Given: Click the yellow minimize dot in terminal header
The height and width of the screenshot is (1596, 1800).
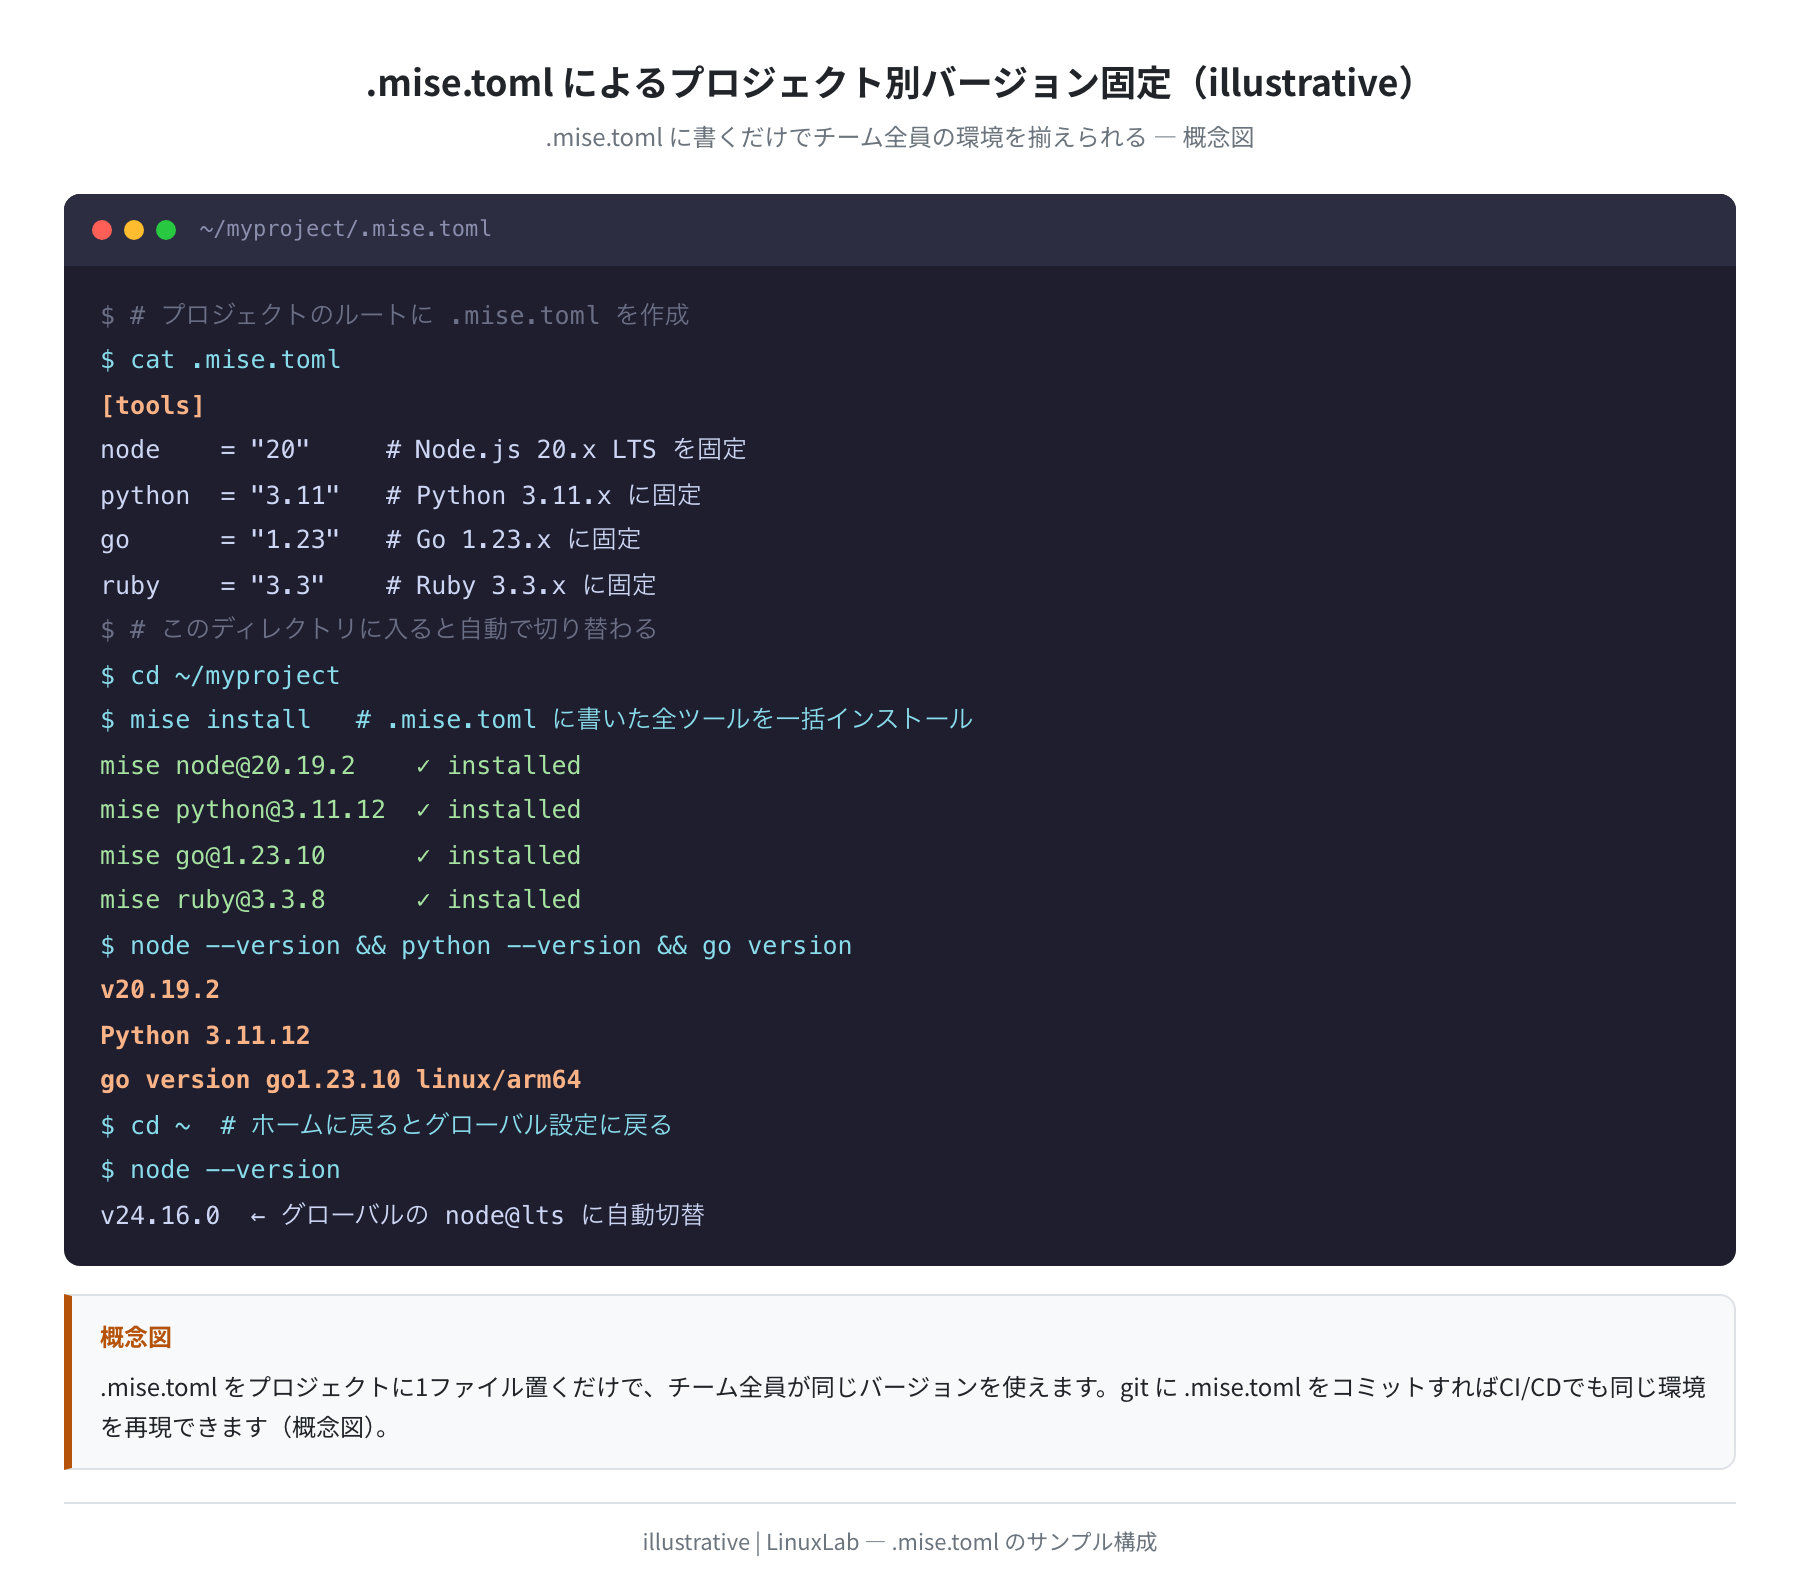Looking at the screenshot, I should 134,230.
